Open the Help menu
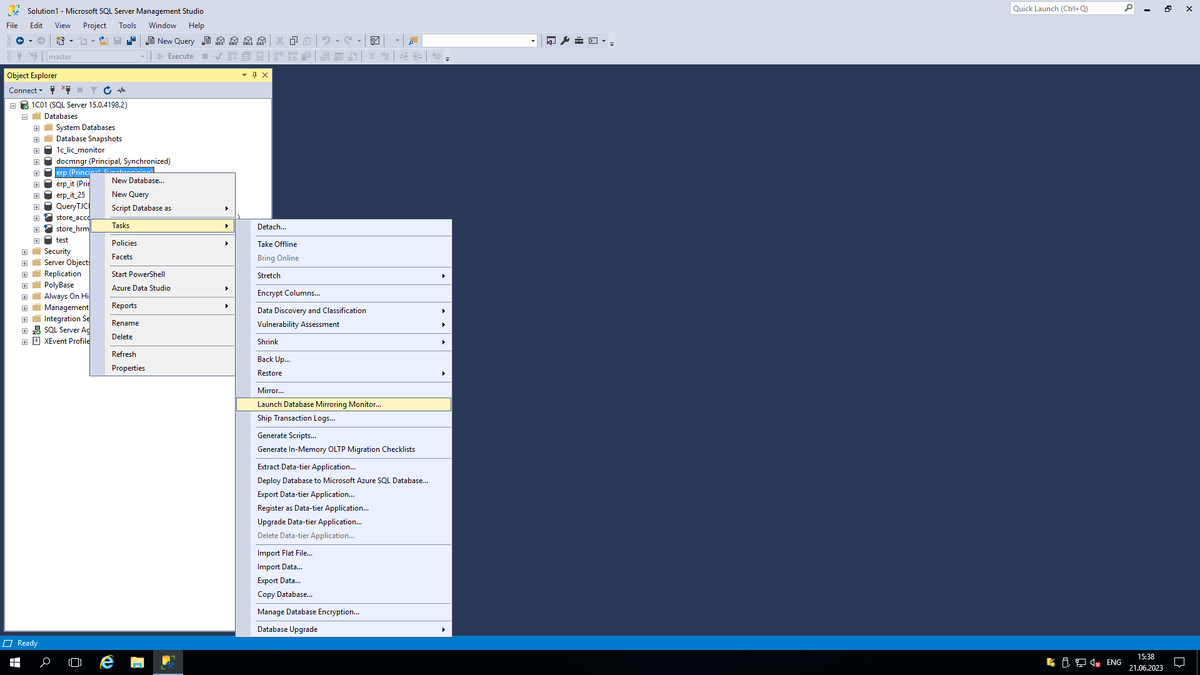This screenshot has width=1200, height=675. coord(196,25)
